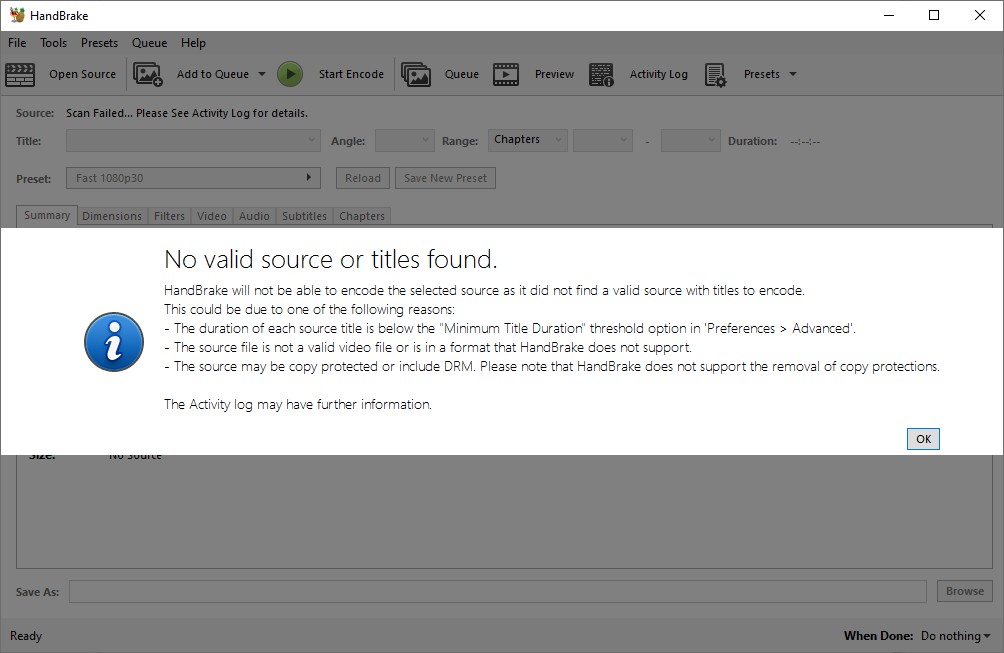The width and height of the screenshot is (1004, 653).
Task: Click the Add to Queue label
Action: click(213, 74)
